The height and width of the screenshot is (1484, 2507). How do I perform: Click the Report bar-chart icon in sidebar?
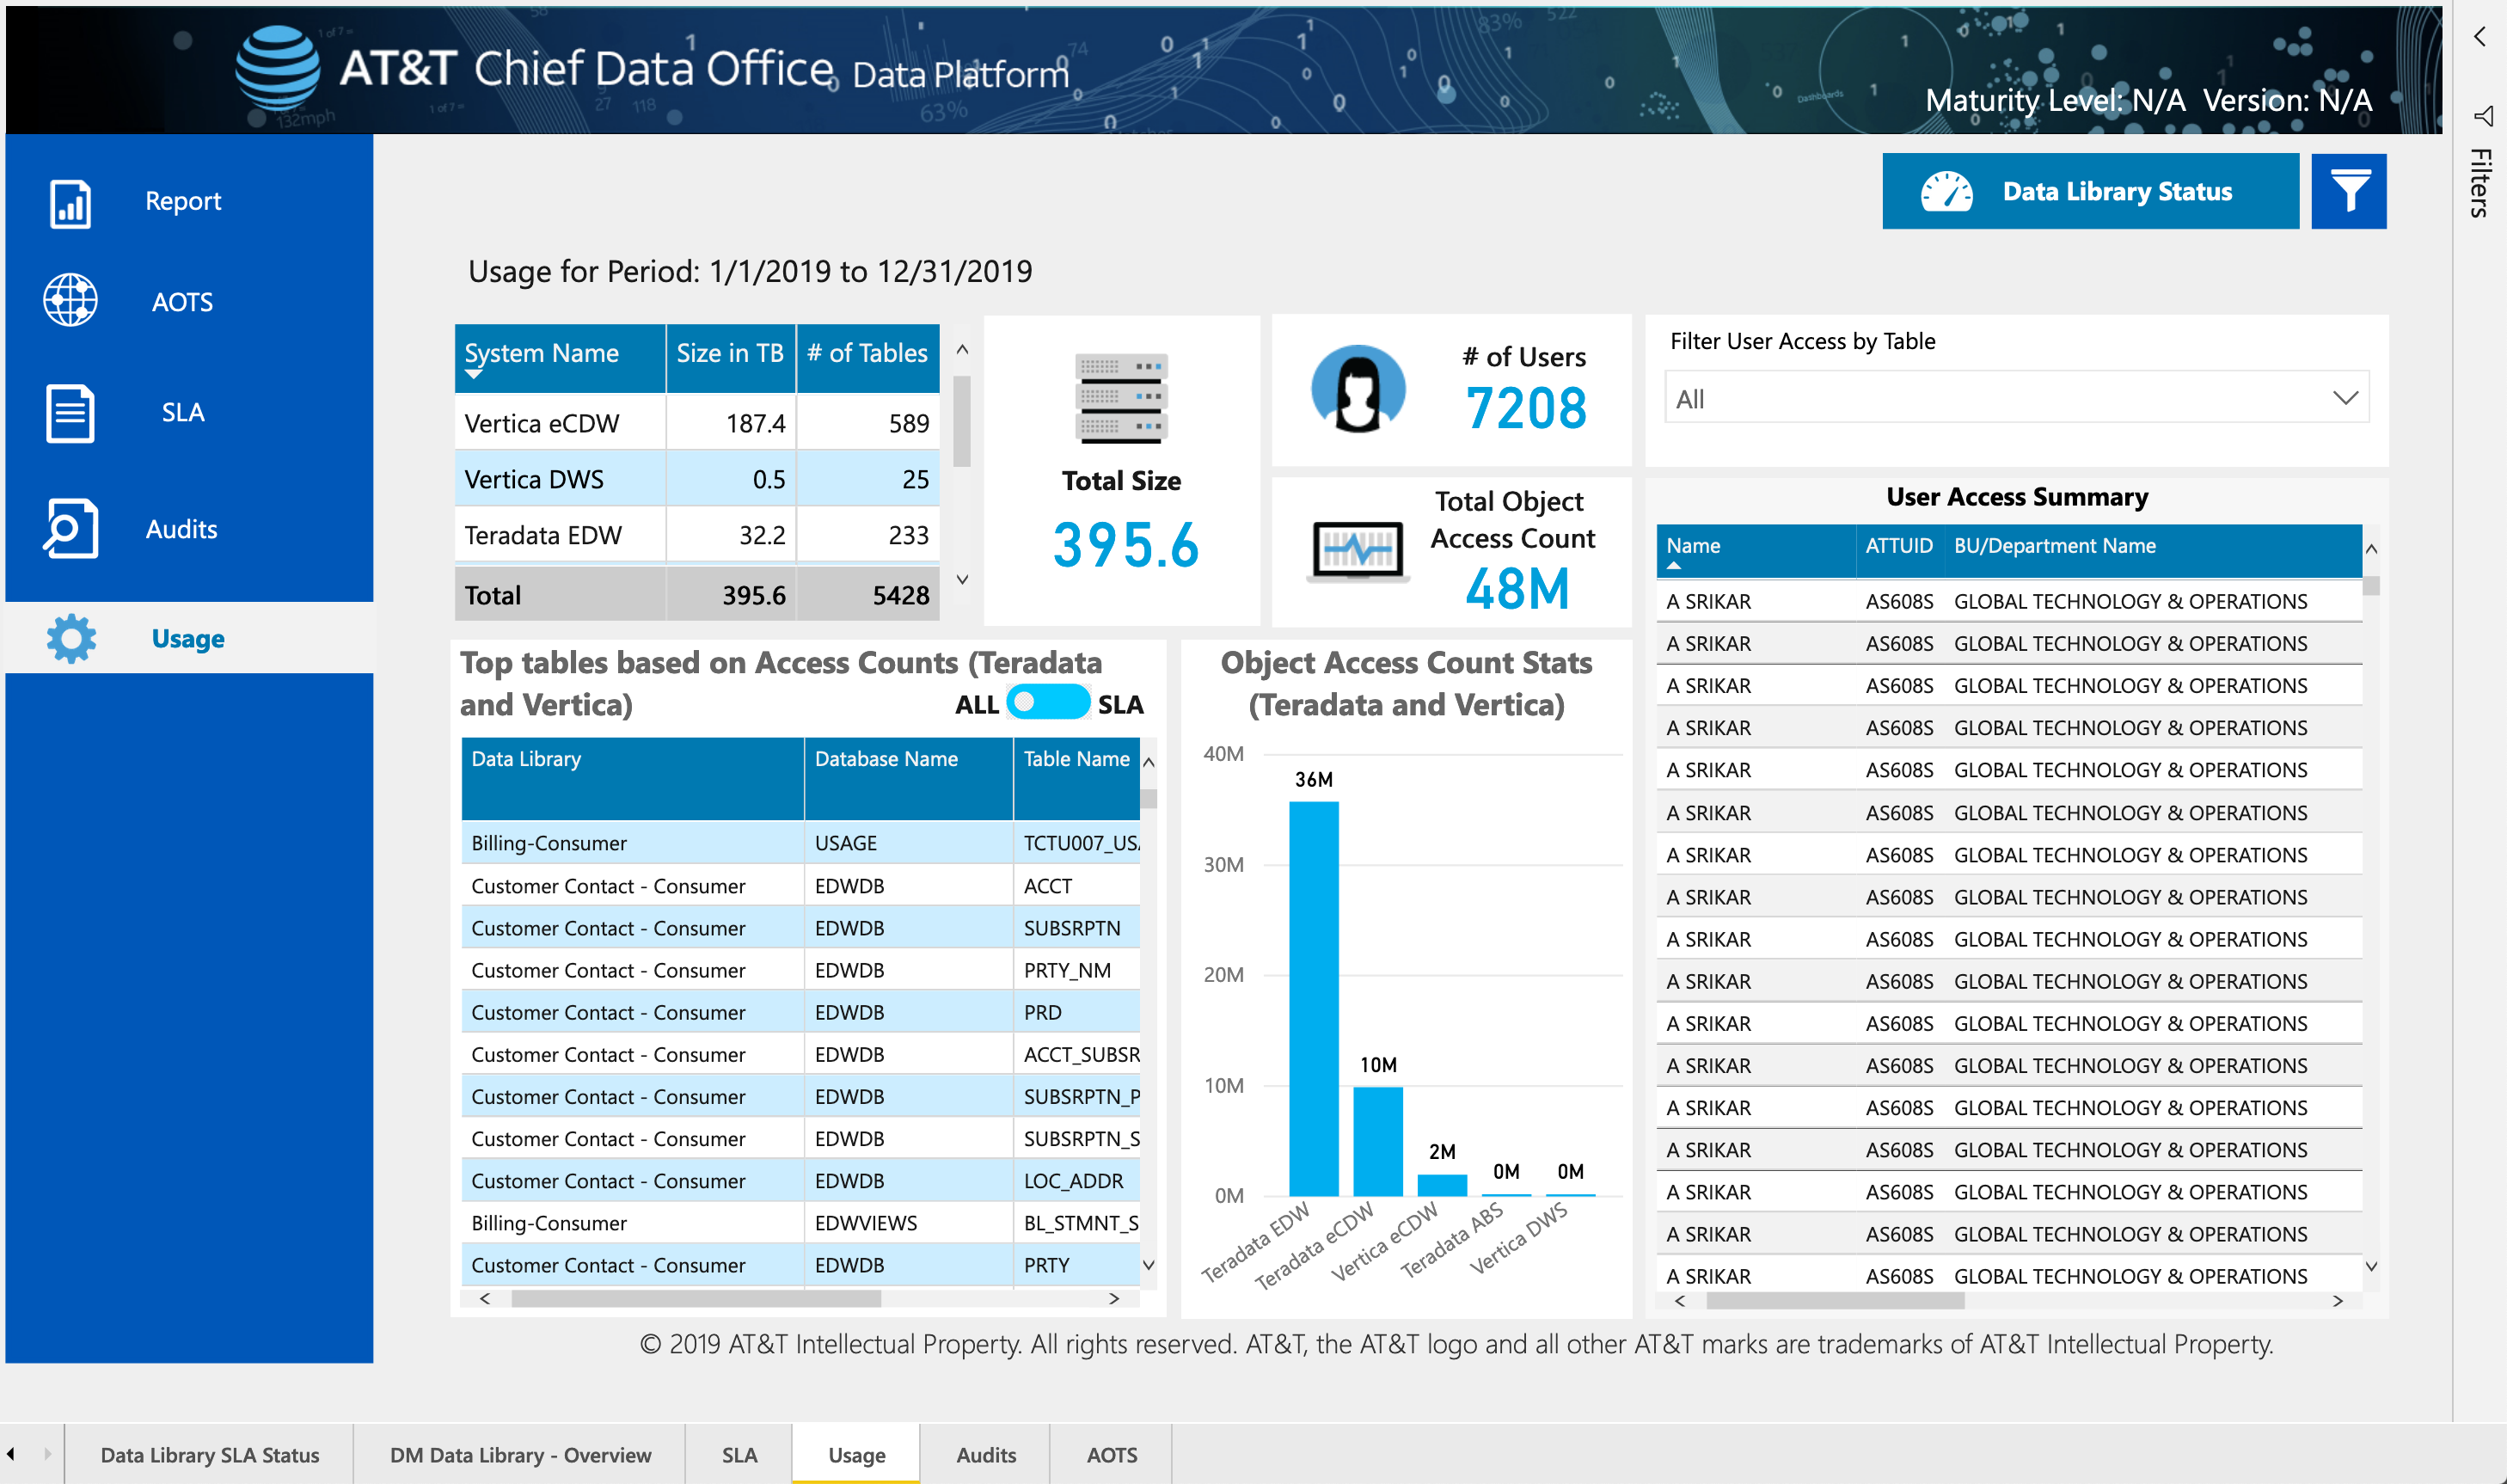[x=70, y=203]
